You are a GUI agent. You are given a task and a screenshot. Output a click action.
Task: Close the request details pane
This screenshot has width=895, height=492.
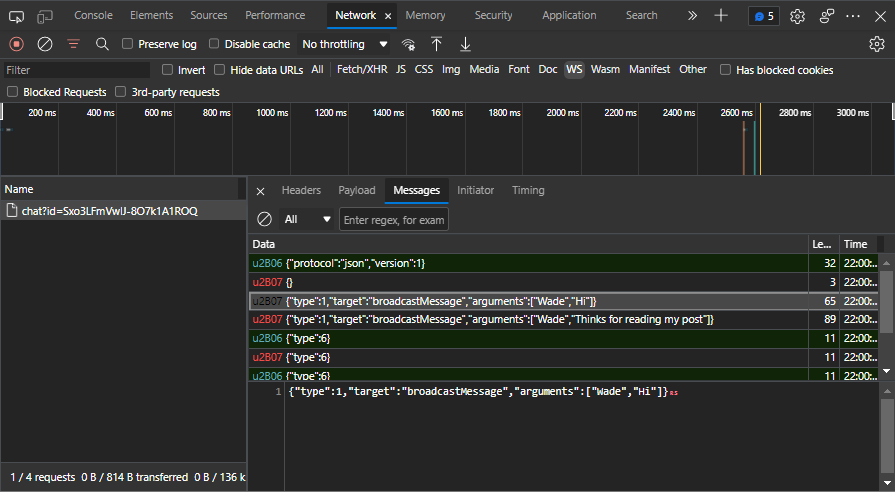[260, 191]
